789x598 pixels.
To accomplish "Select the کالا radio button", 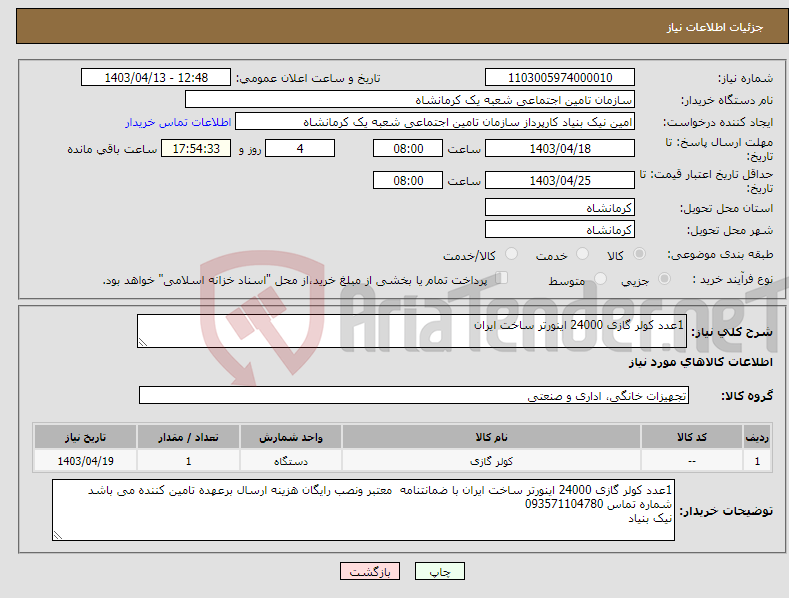I will click(640, 254).
